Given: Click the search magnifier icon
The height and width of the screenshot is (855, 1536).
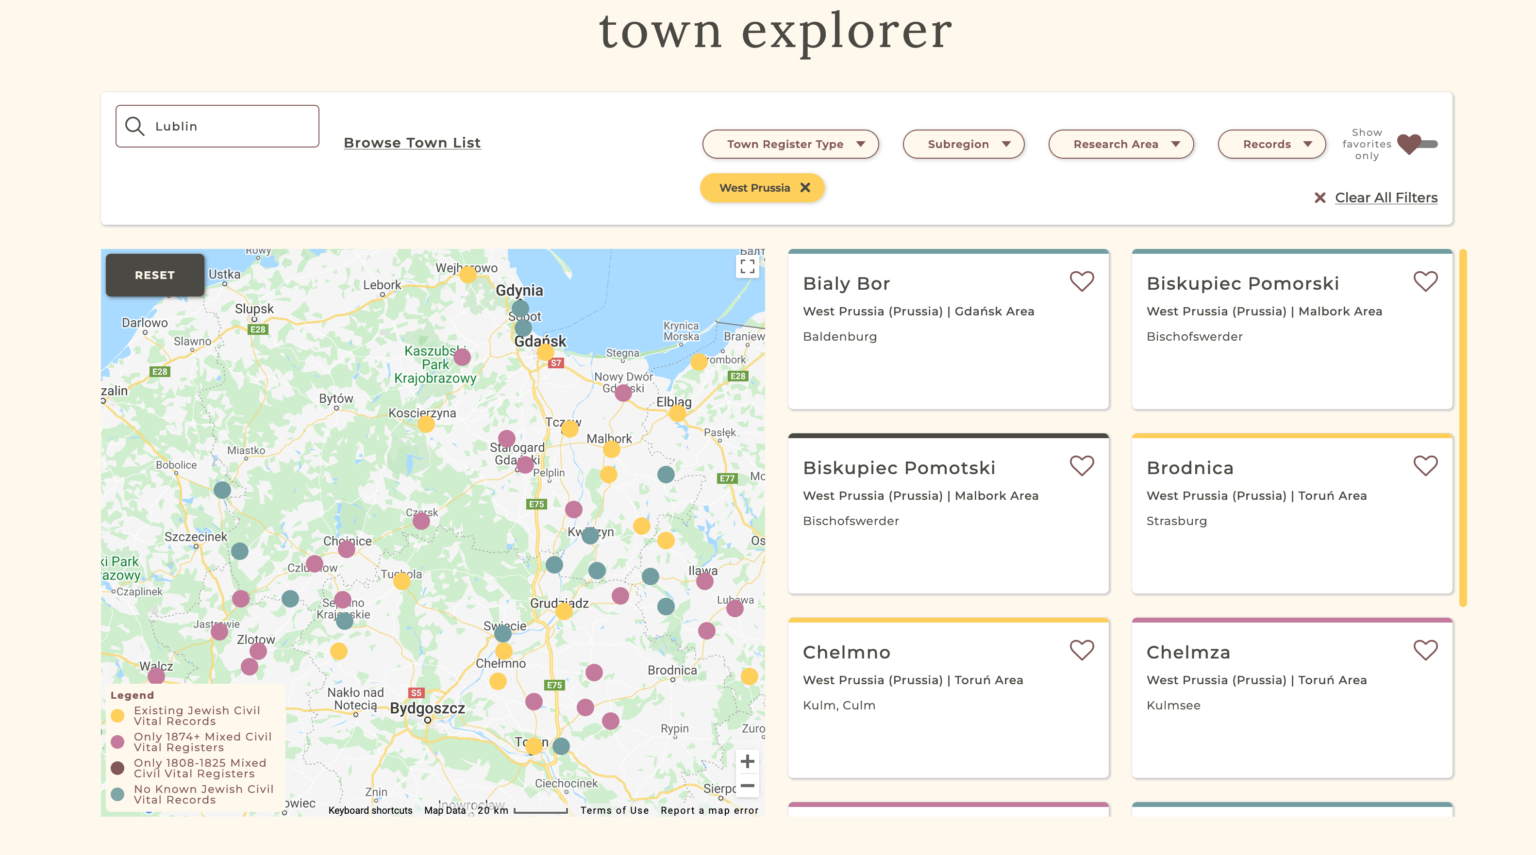Looking at the screenshot, I should [x=135, y=126].
